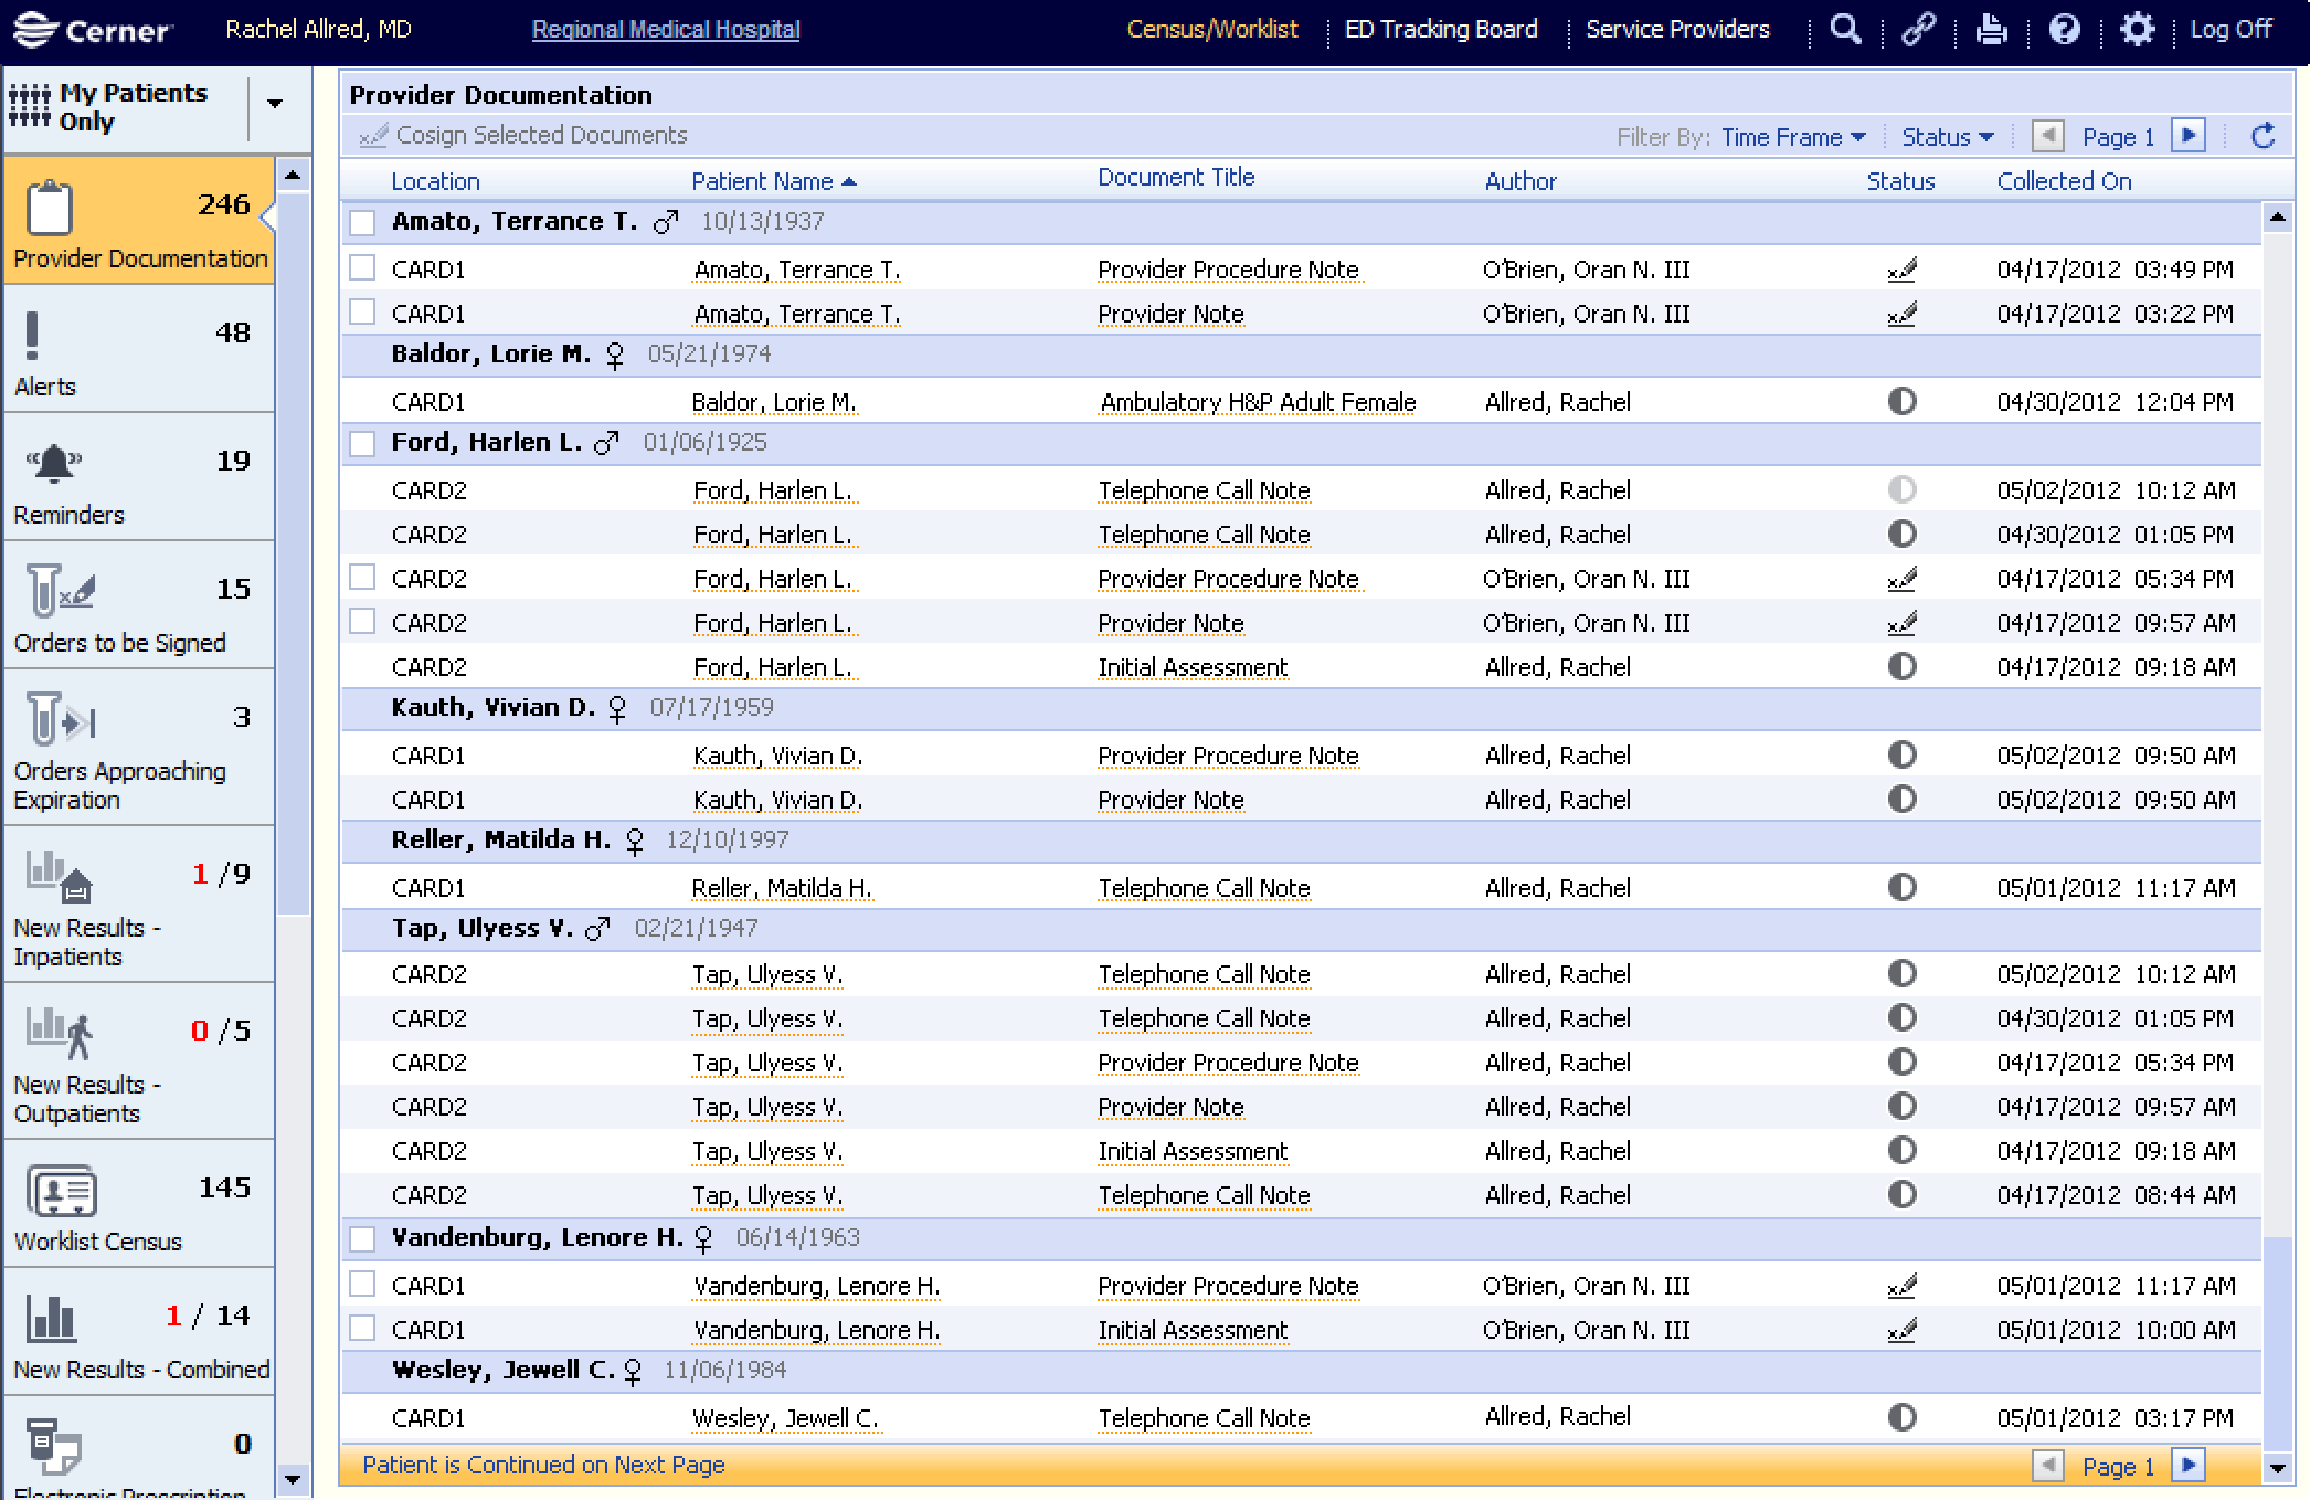
Task: Click the printer icon in top bar
Action: [1991, 29]
